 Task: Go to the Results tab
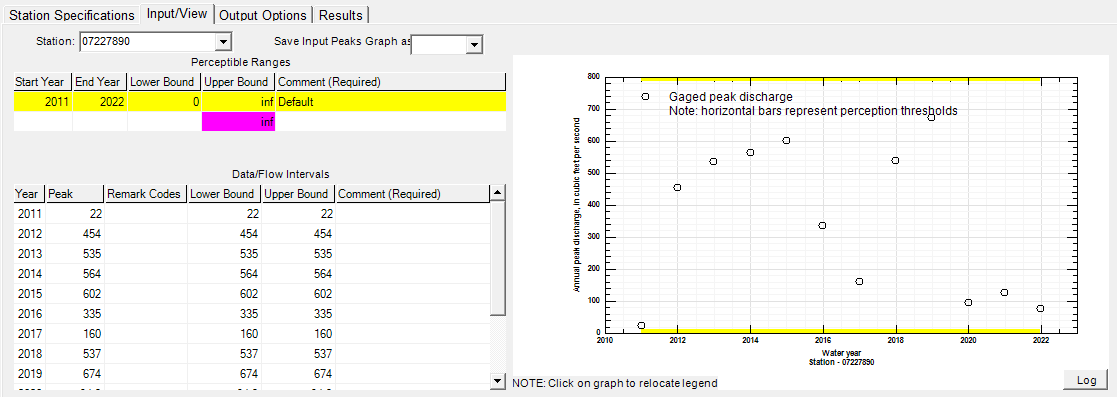[x=341, y=14]
